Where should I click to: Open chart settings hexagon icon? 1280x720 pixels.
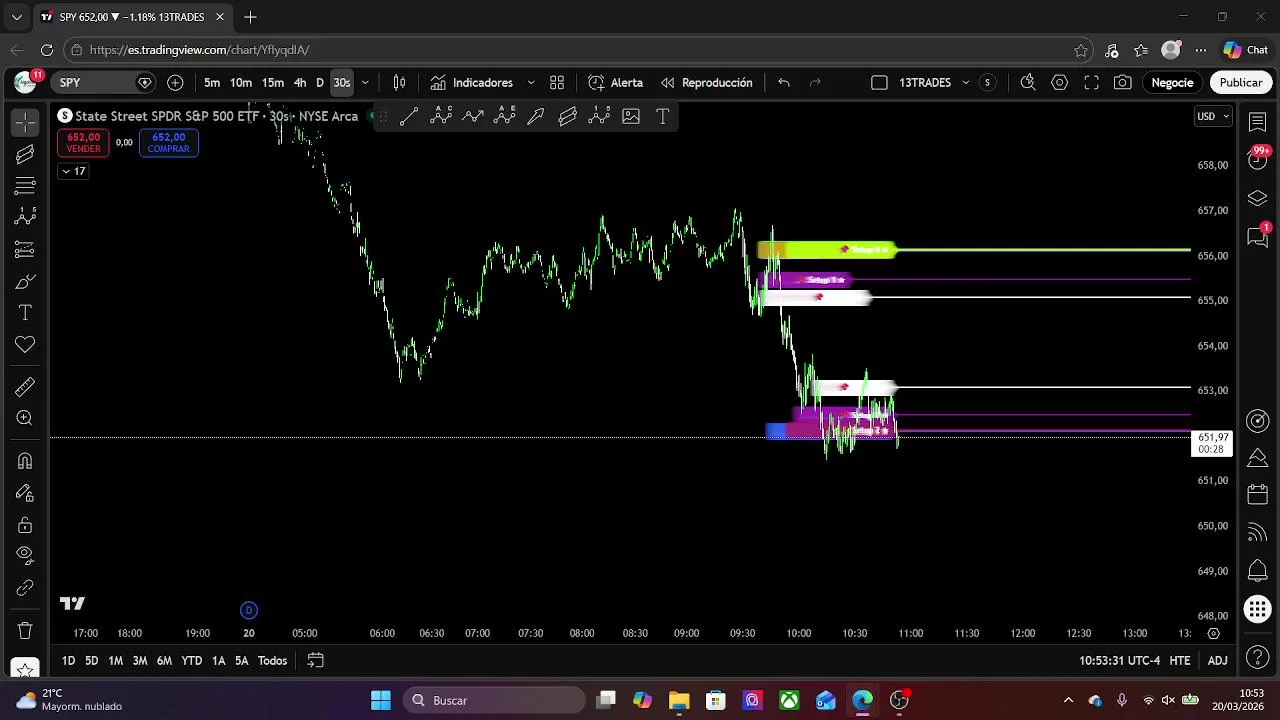tap(1060, 83)
